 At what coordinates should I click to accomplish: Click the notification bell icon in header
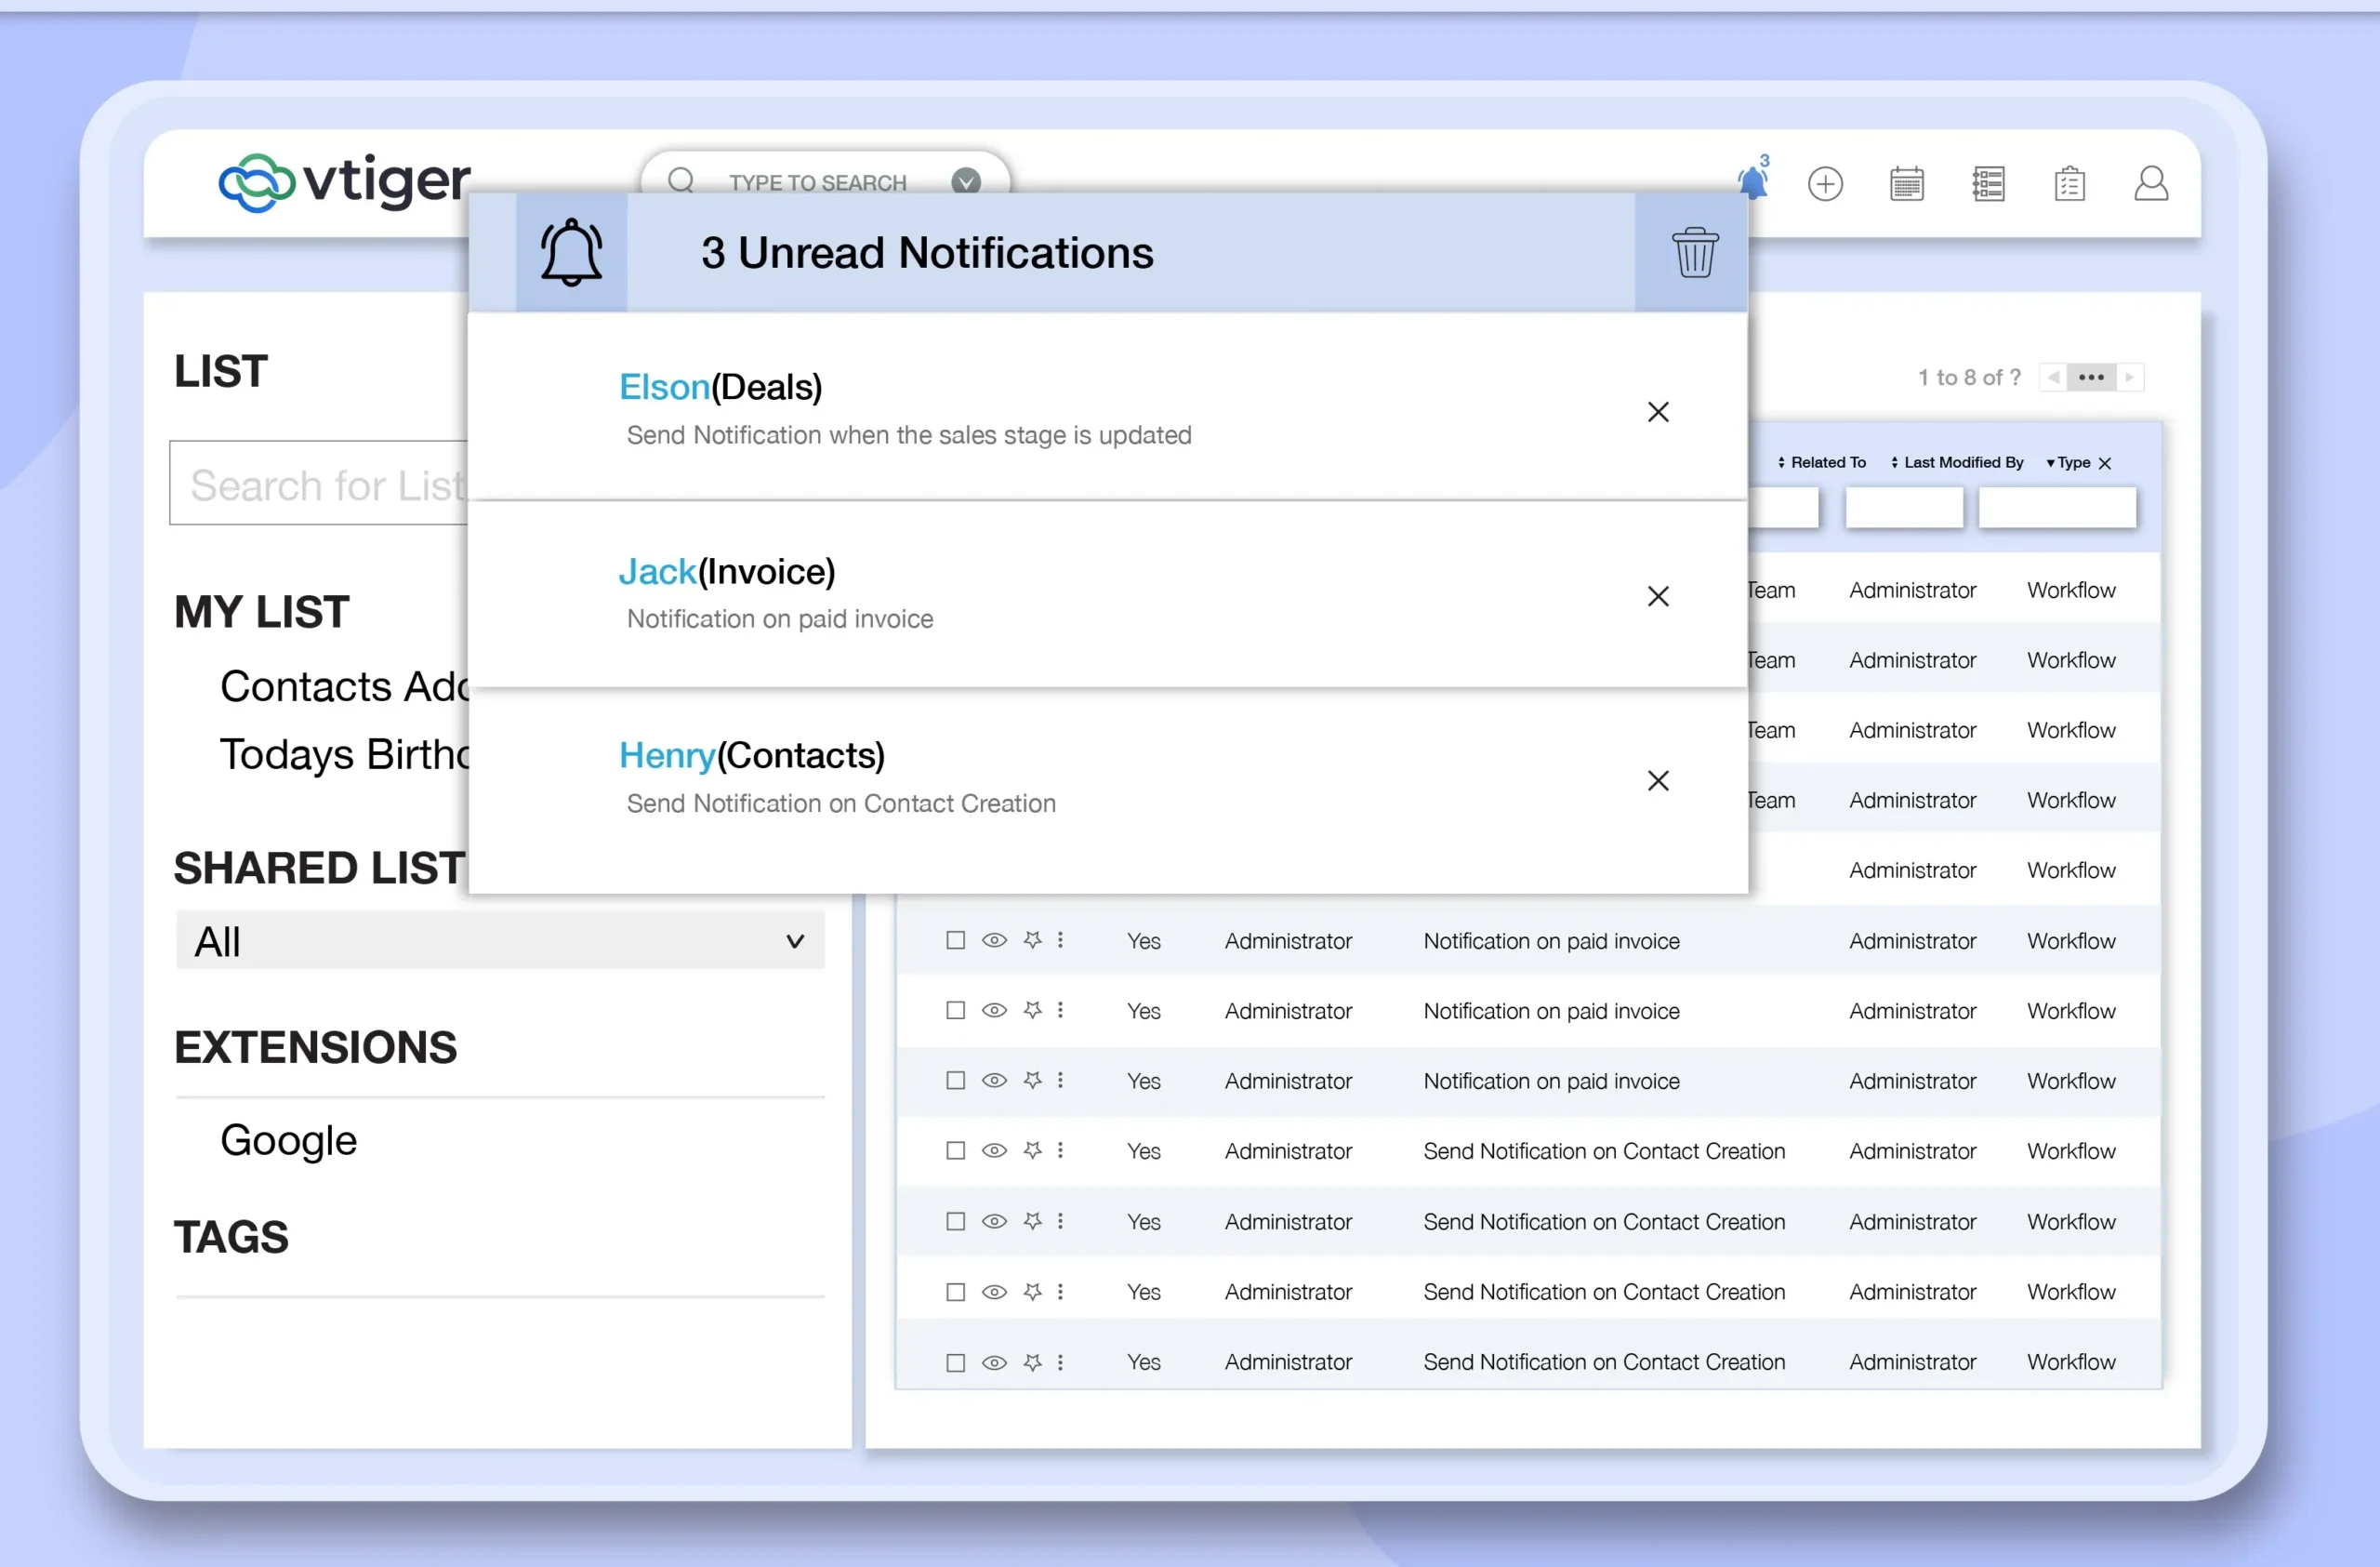pos(1752,183)
